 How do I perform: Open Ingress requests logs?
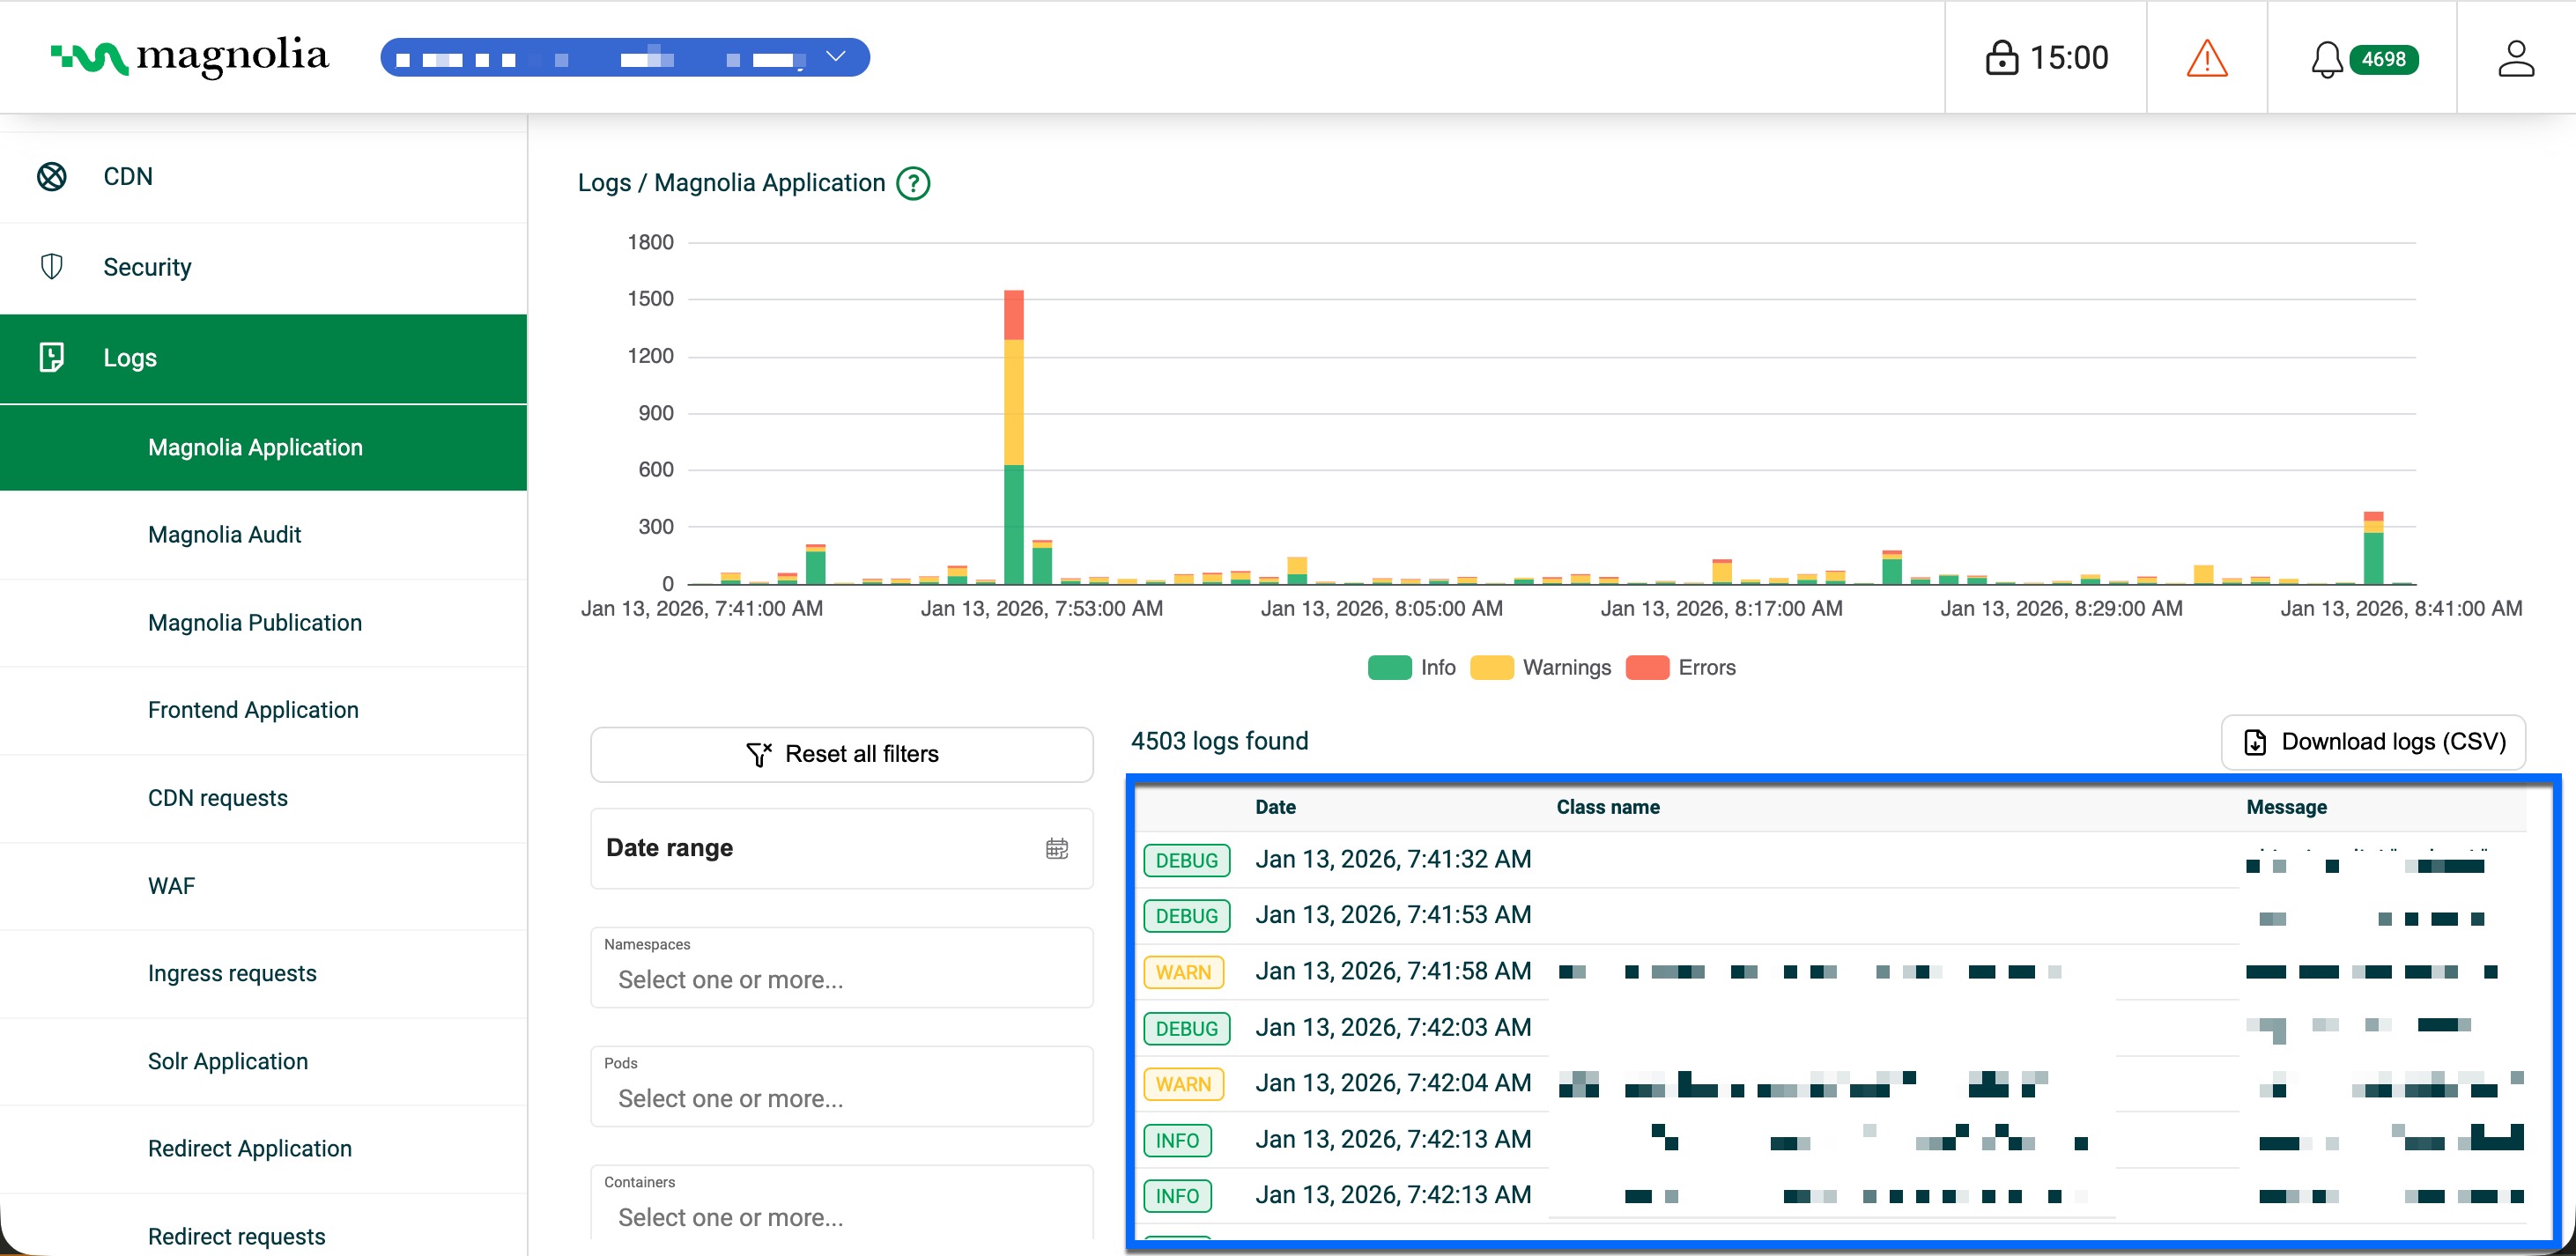click(263, 974)
